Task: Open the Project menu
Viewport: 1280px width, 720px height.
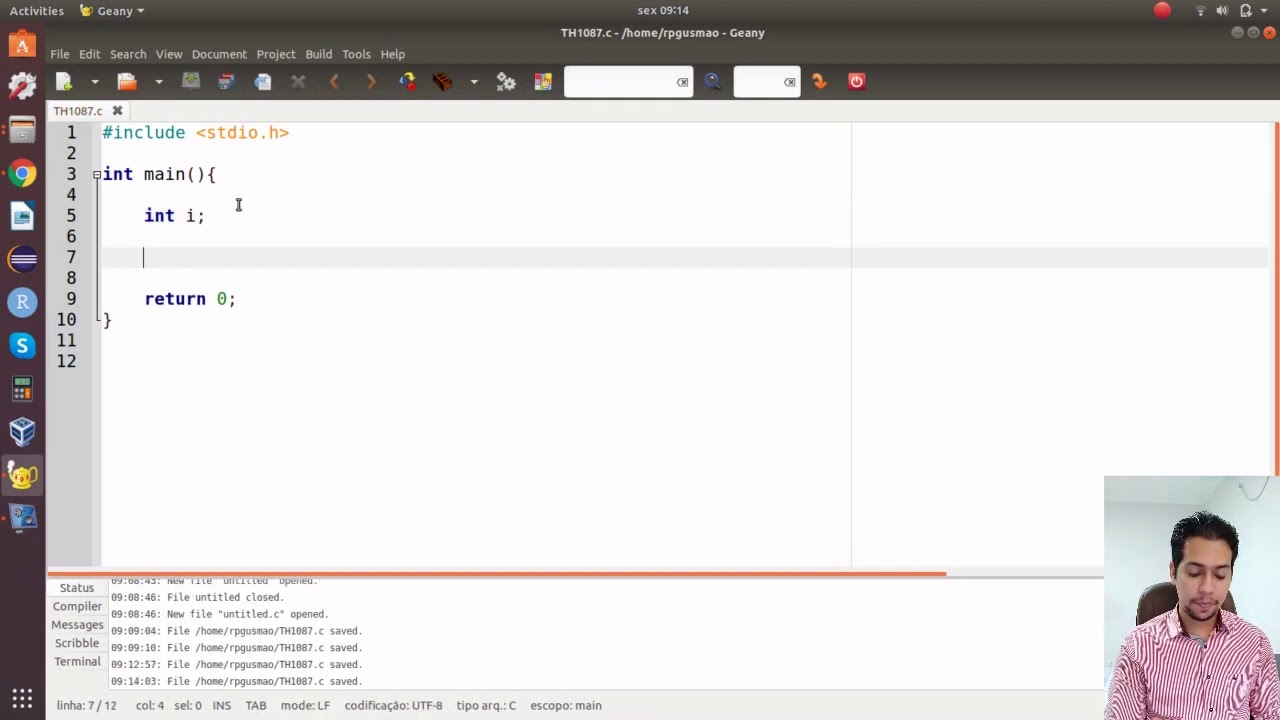Action: pyautogui.click(x=276, y=54)
